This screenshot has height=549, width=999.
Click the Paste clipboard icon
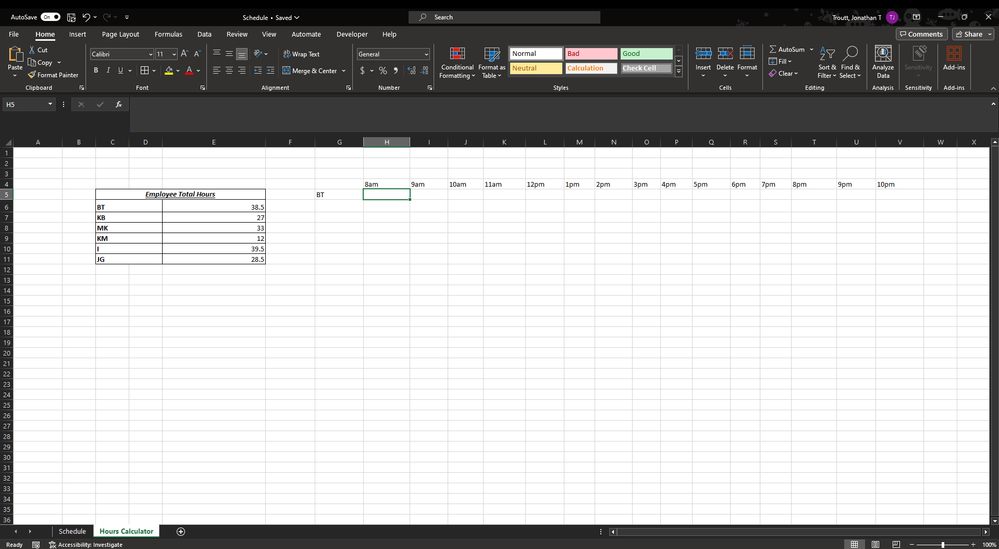point(15,55)
